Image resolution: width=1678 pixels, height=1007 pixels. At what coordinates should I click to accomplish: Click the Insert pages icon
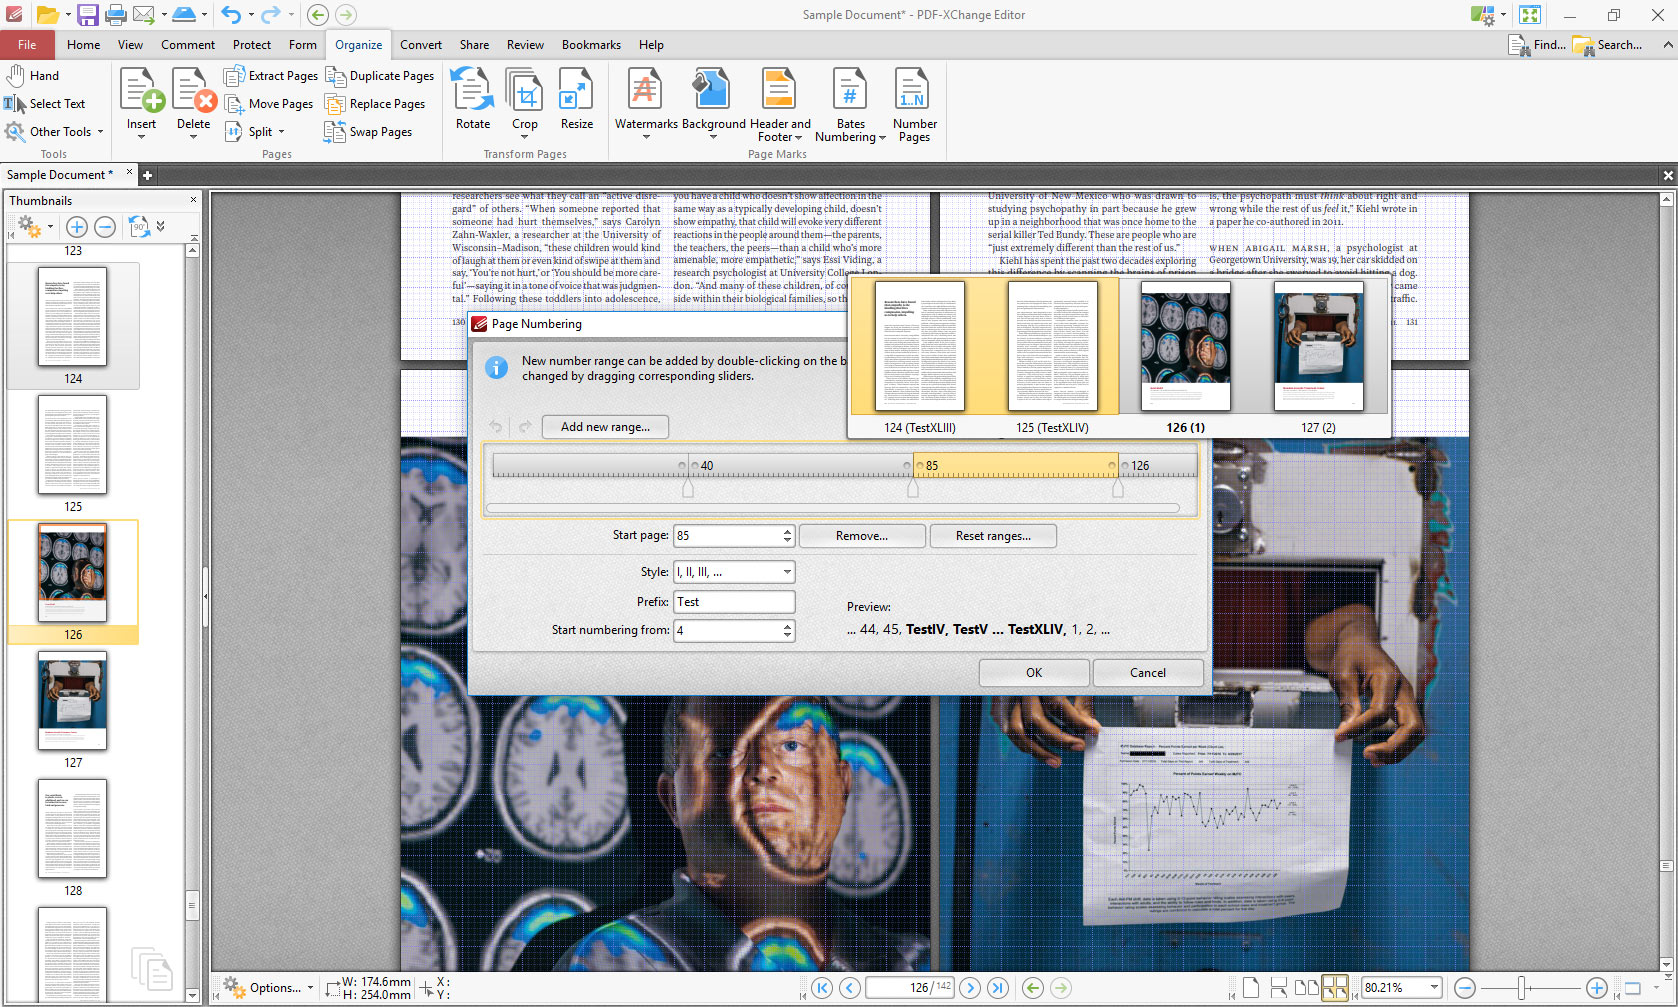pos(141,90)
